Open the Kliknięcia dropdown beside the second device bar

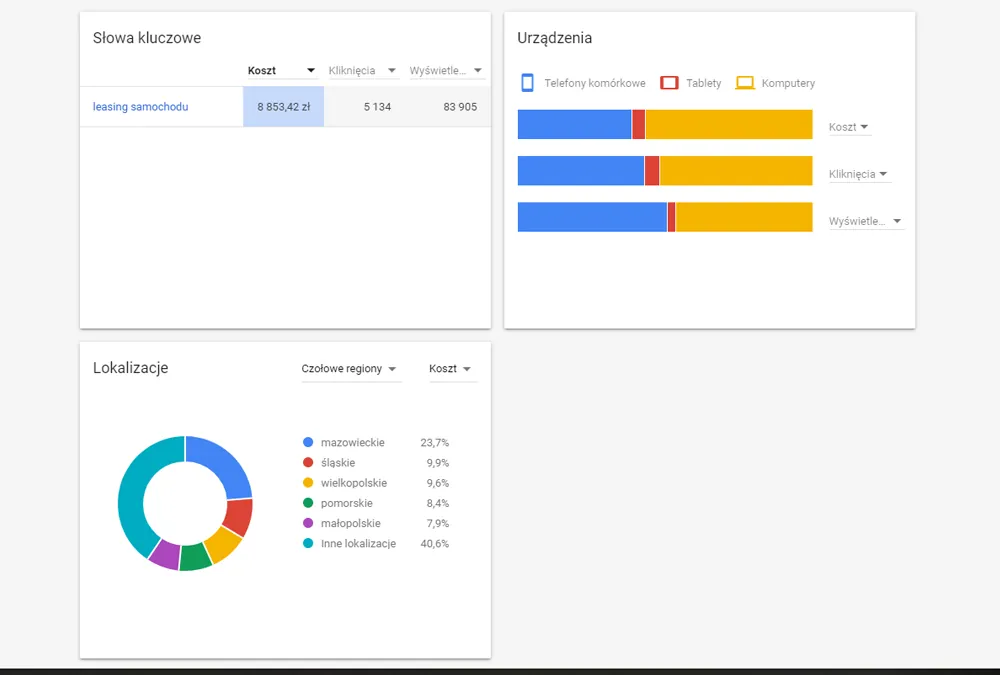tap(858, 174)
